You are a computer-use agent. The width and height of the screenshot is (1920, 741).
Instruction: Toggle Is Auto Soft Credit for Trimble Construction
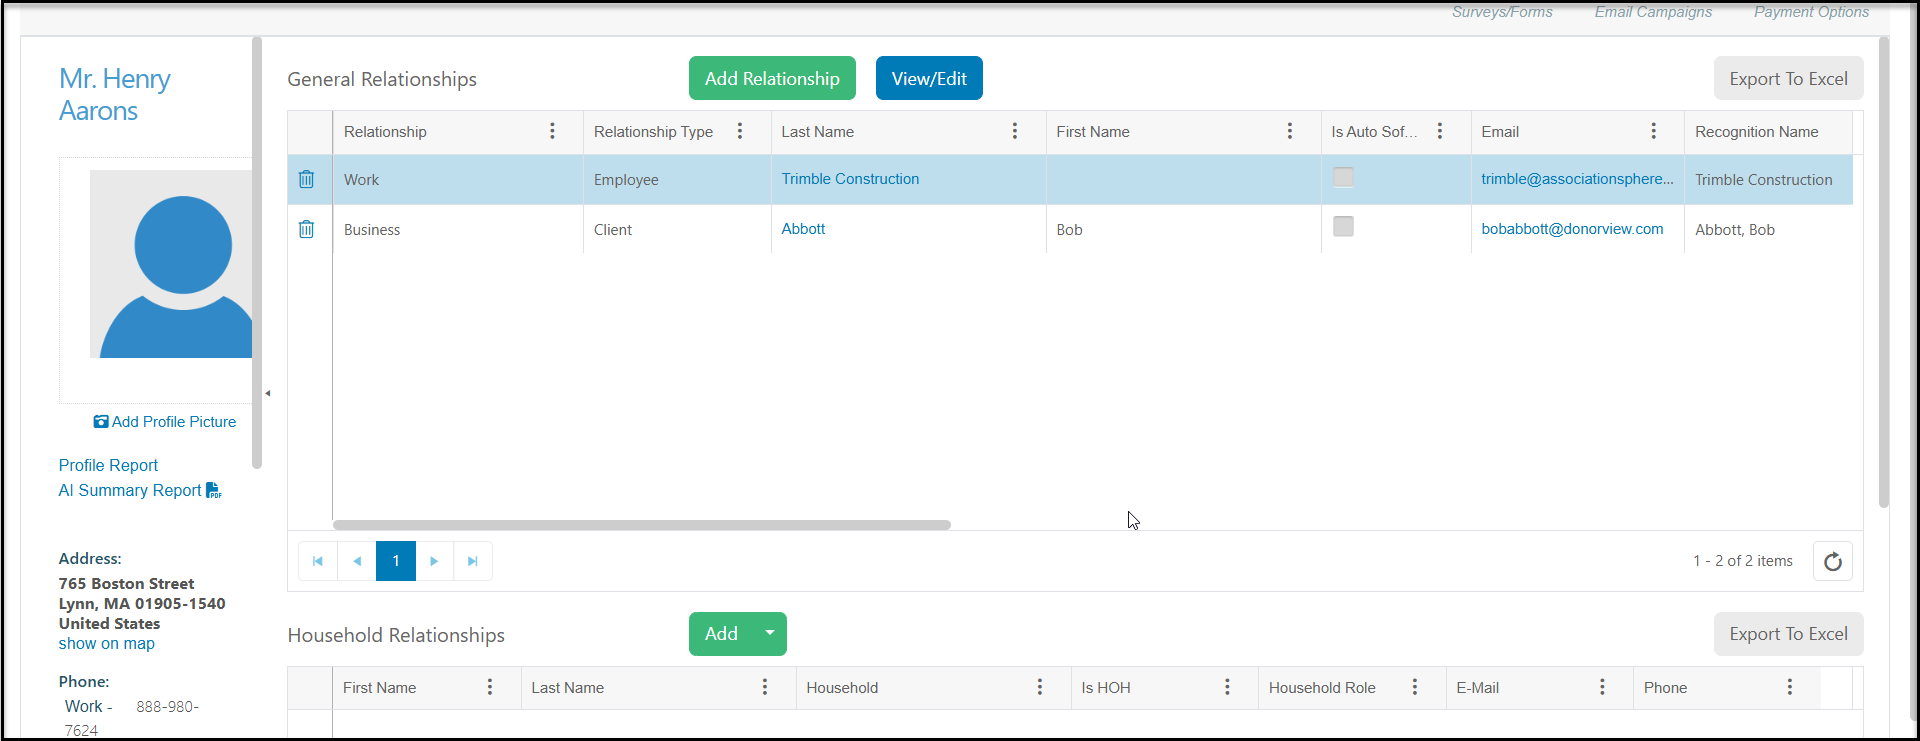point(1343,177)
